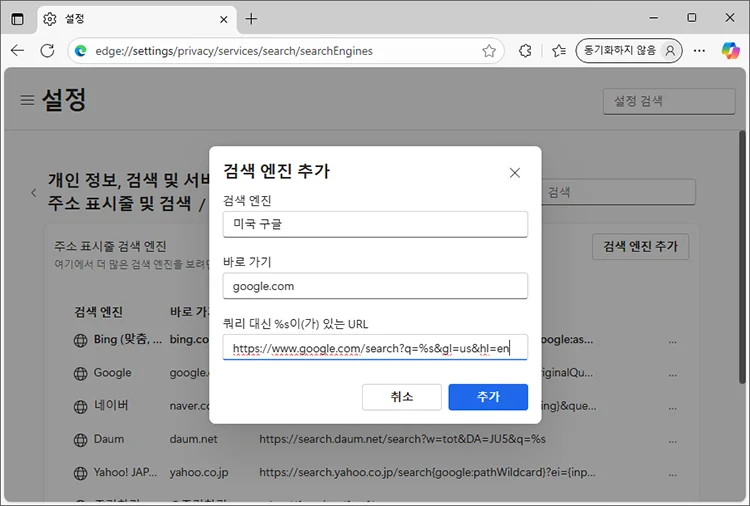Click the 네이버 engine name
750x506 pixels.
(x=111, y=406)
